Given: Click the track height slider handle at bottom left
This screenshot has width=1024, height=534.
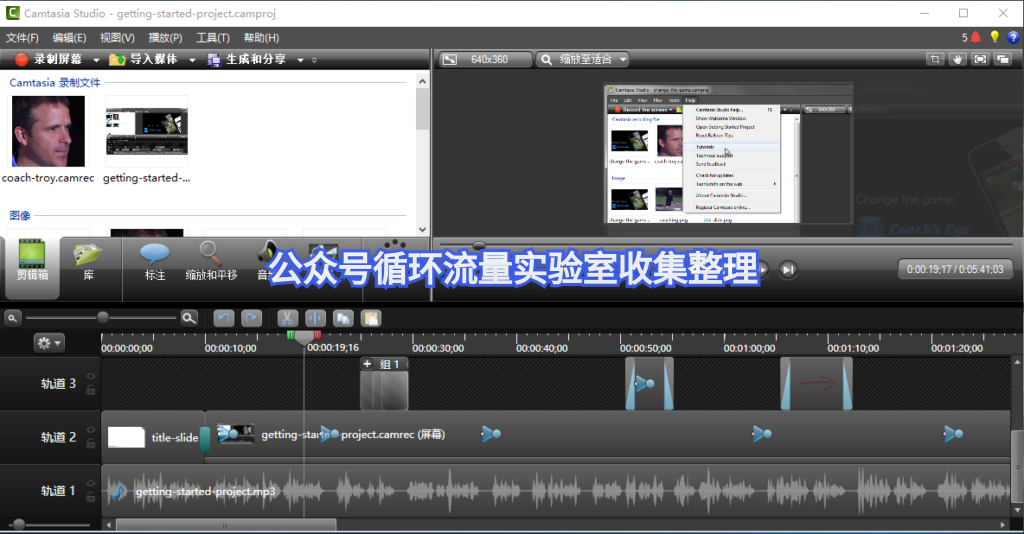Looking at the screenshot, I should click(x=19, y=524).
